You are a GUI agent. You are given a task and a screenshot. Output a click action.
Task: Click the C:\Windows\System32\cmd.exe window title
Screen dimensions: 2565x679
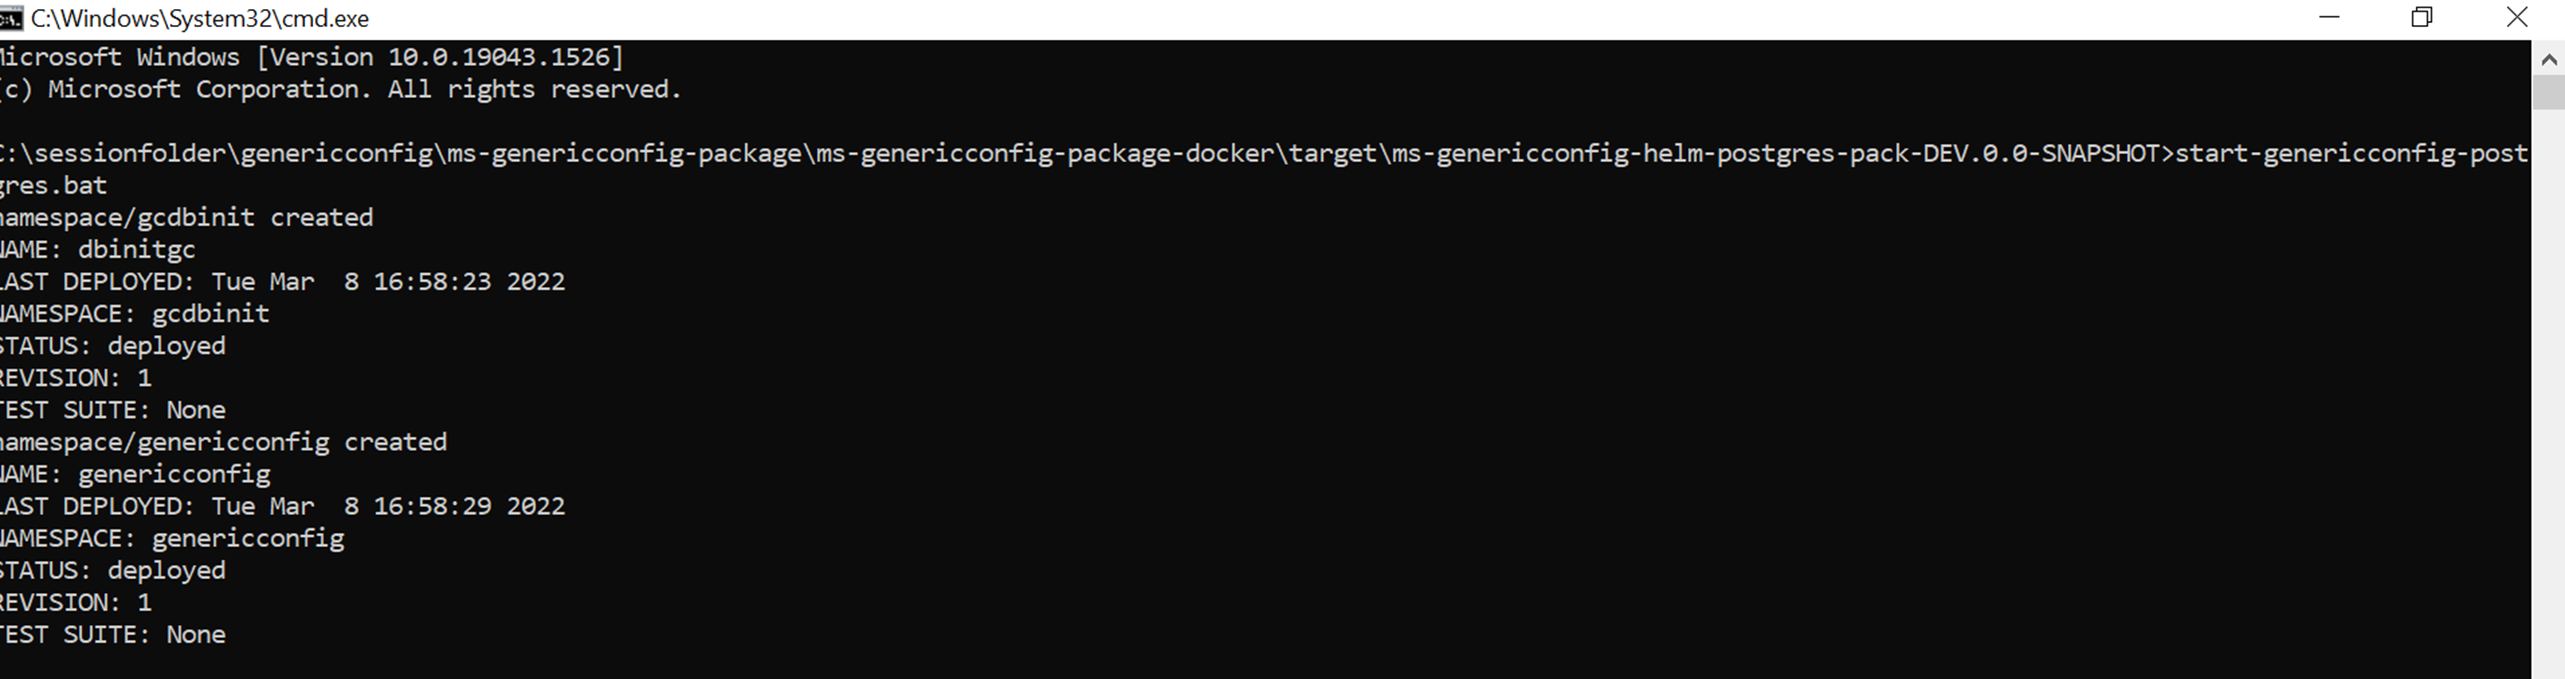coord(200,18)
